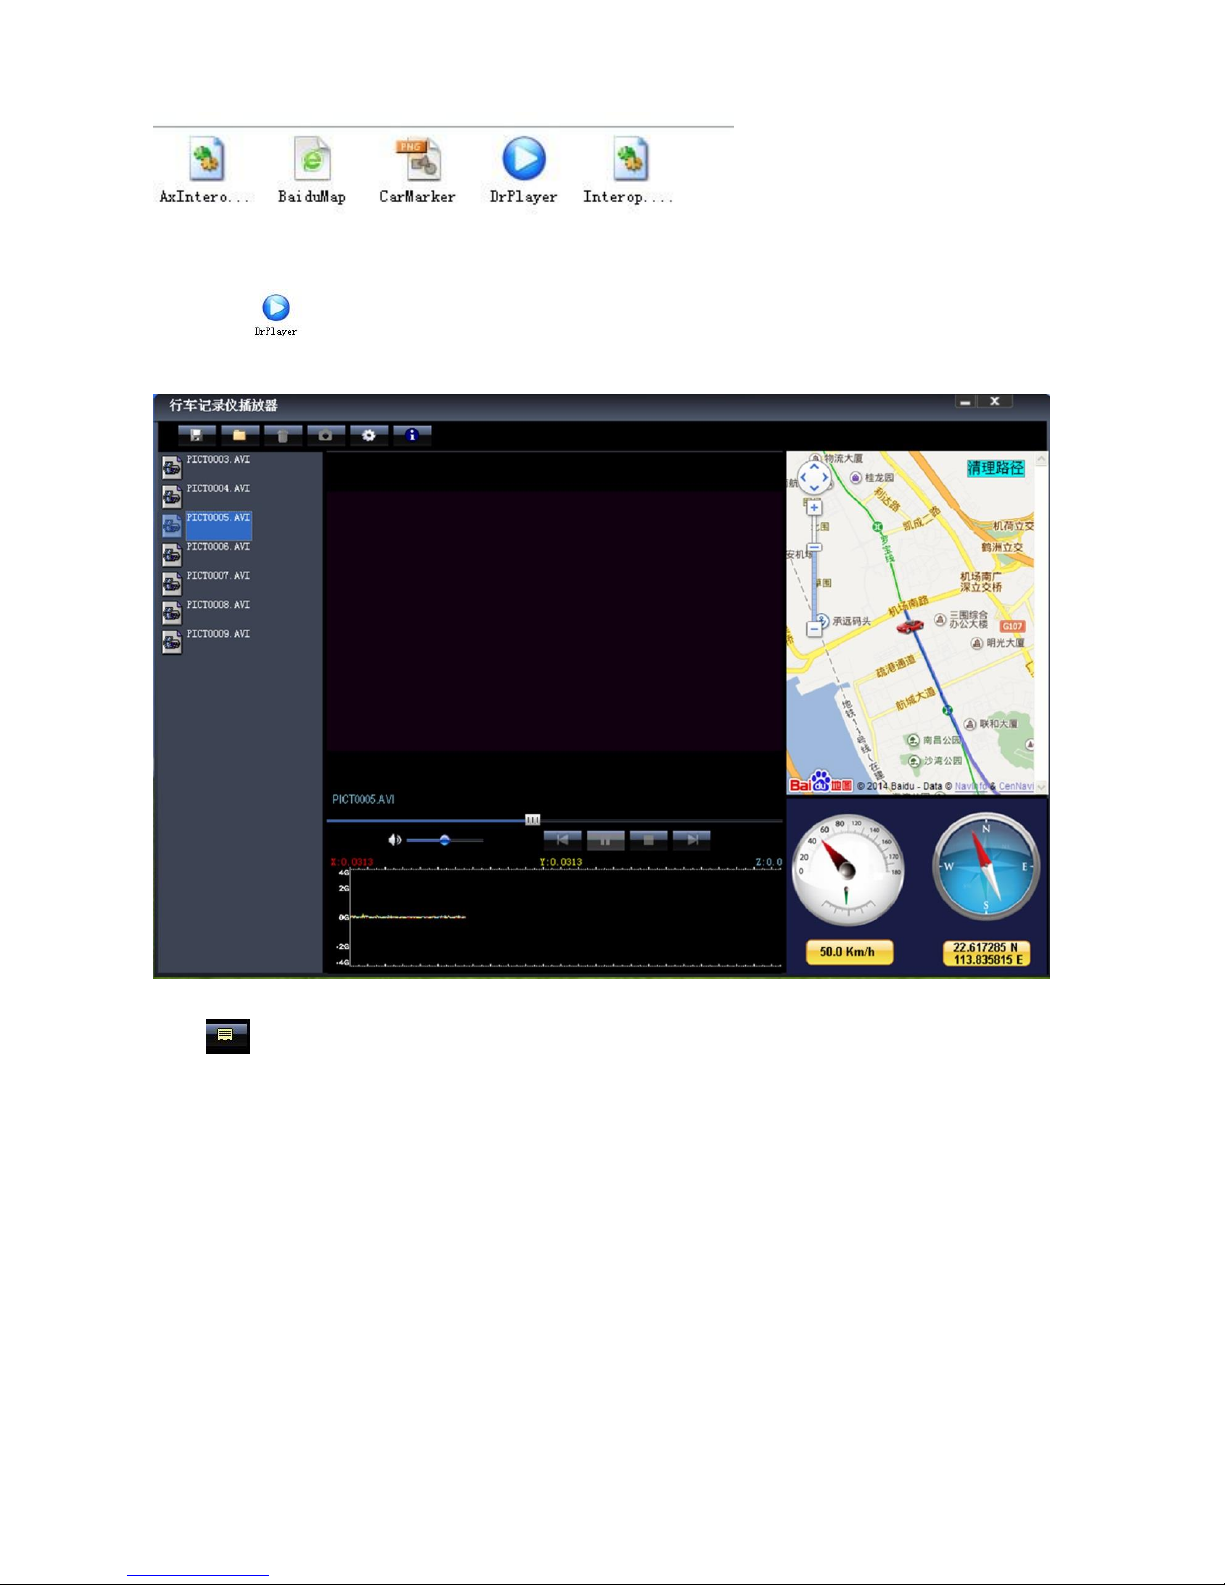Pan the map down with the down arrow
Viewport: 1225px width, 1585px height.
814,489
